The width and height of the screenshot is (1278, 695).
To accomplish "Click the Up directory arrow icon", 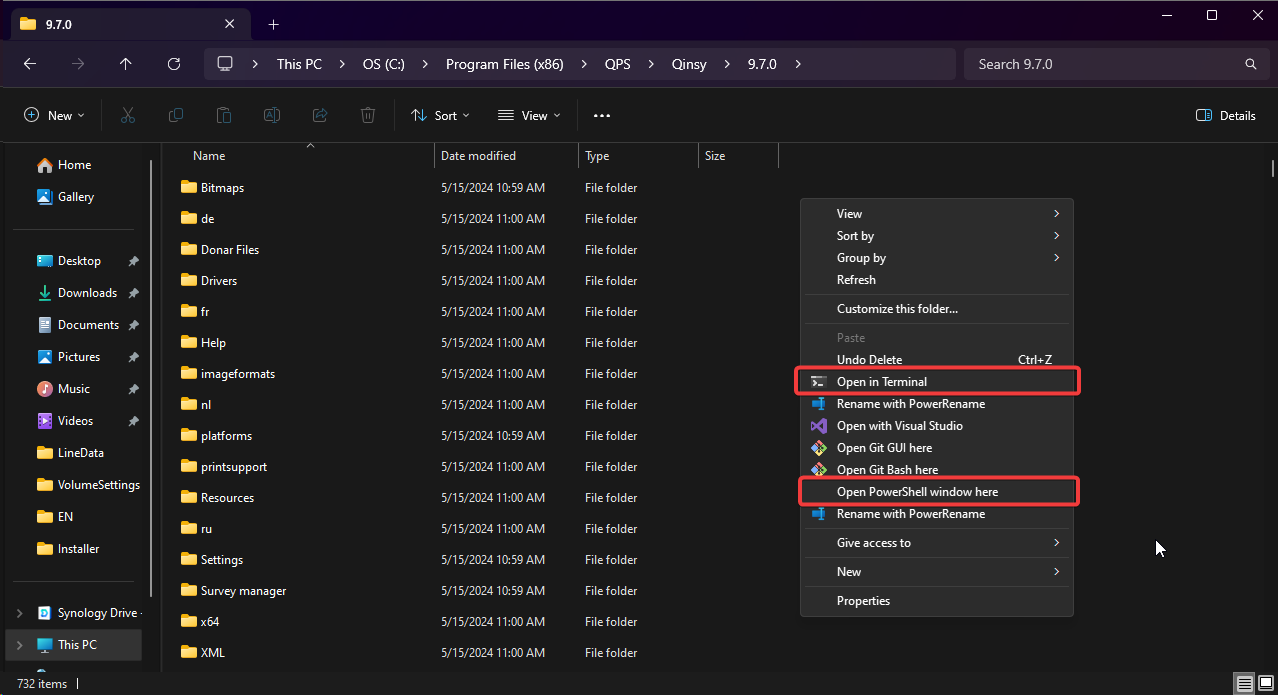I will pyautogui.click(x=125, y=64).
